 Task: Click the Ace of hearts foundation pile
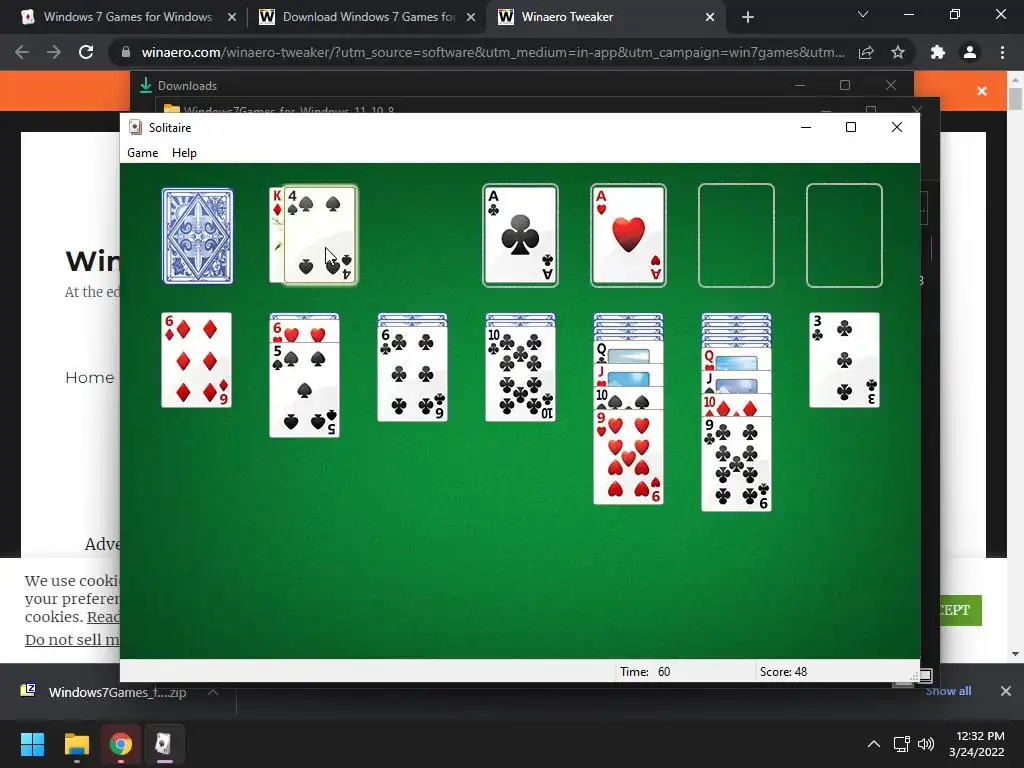(x=628, y=236)
